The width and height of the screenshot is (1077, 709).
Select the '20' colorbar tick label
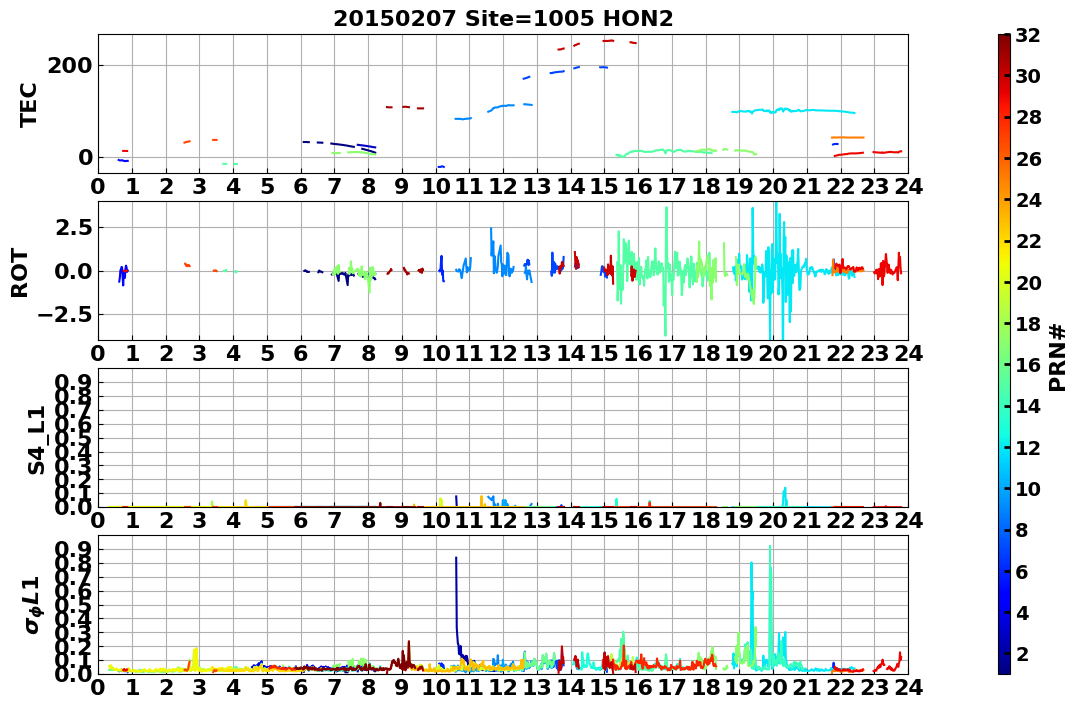1028,282
